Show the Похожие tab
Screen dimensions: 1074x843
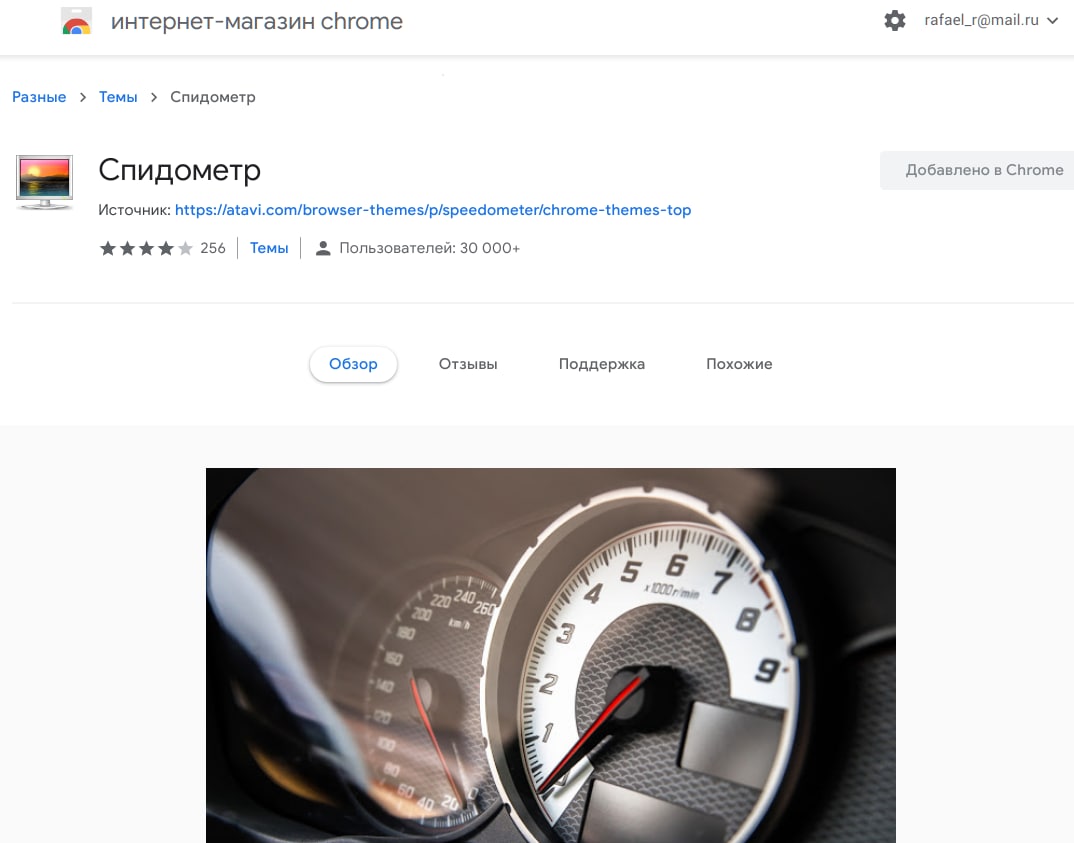tap(739, 364)
